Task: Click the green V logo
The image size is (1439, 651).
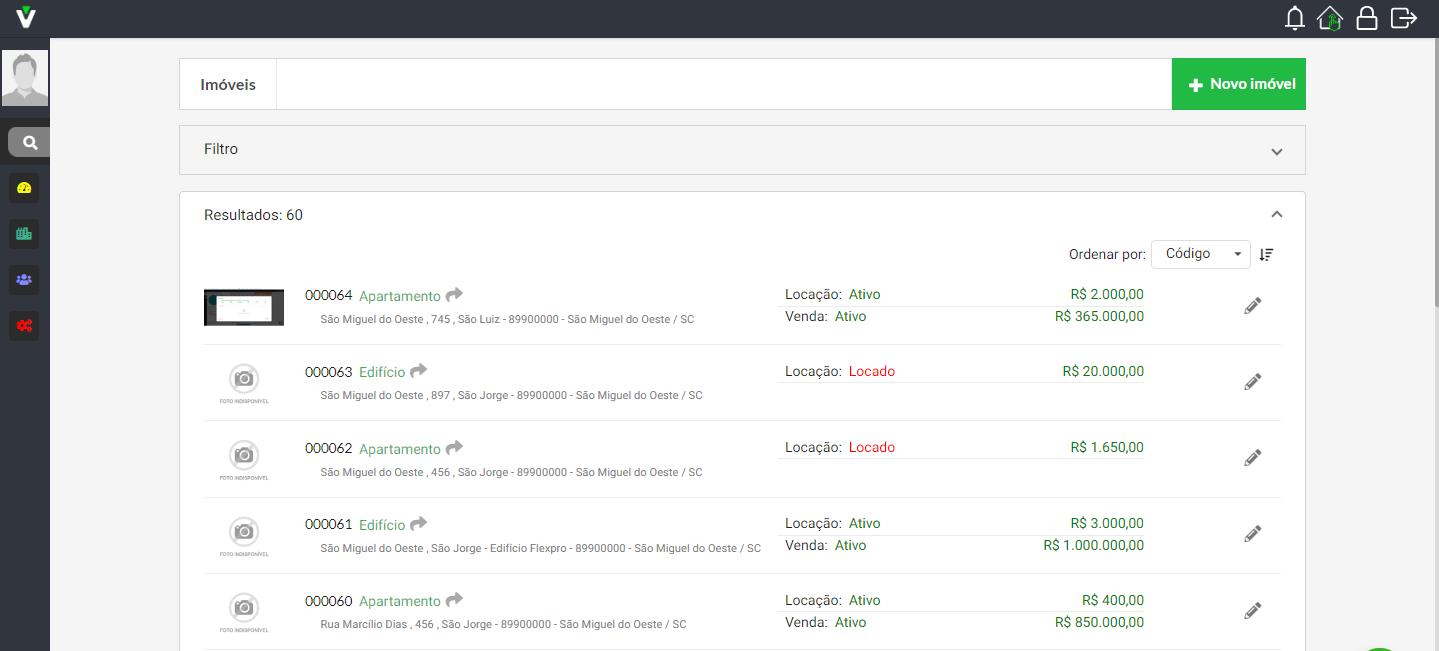Action: 26,17
